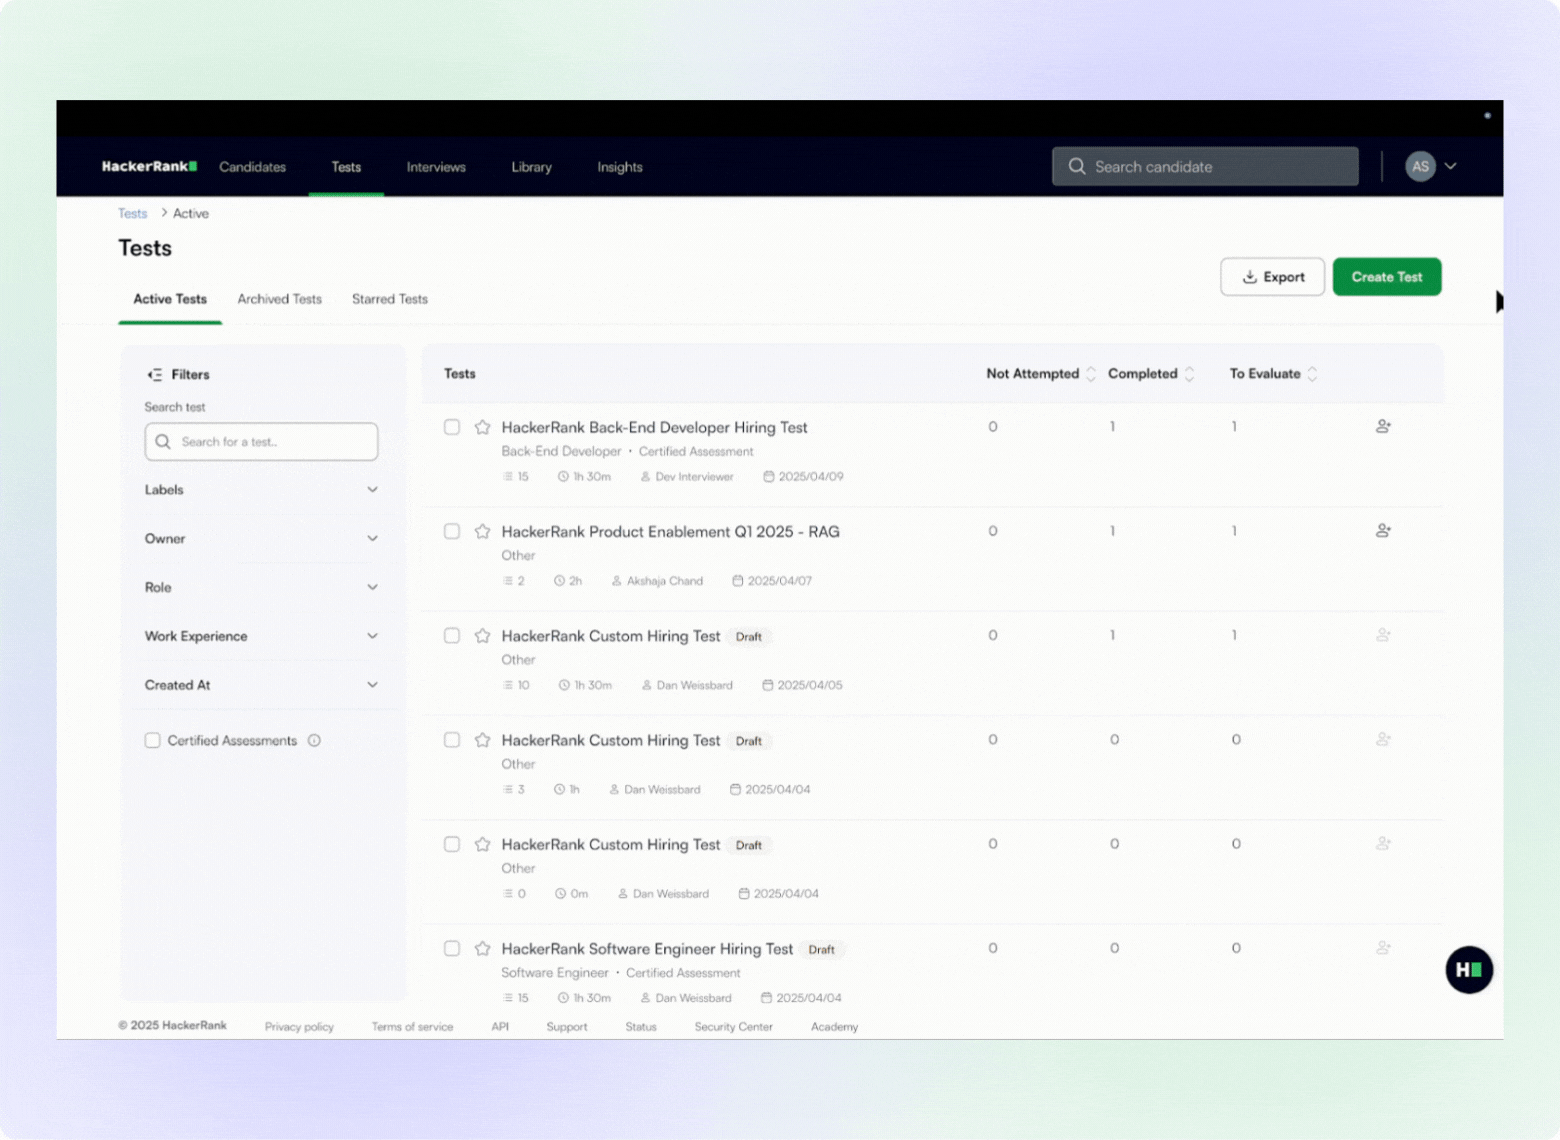Click invite icon for Software Engineer Hiring Test

[x=1383, y=947]
